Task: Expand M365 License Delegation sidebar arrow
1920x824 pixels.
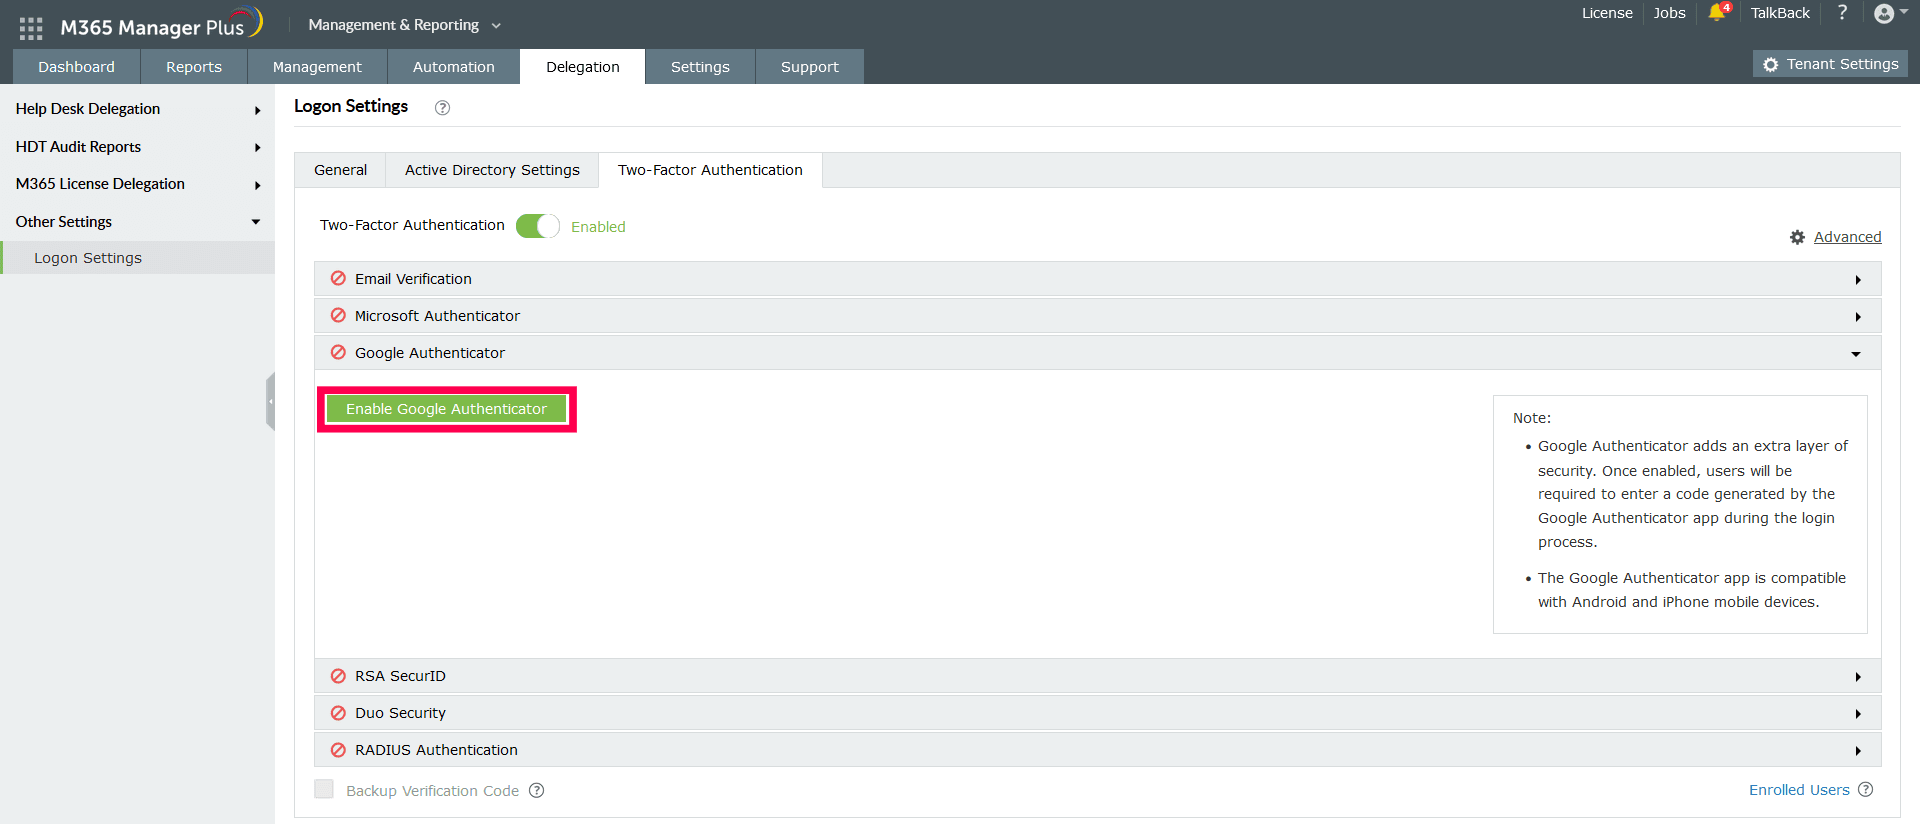Action: [257, 185]
